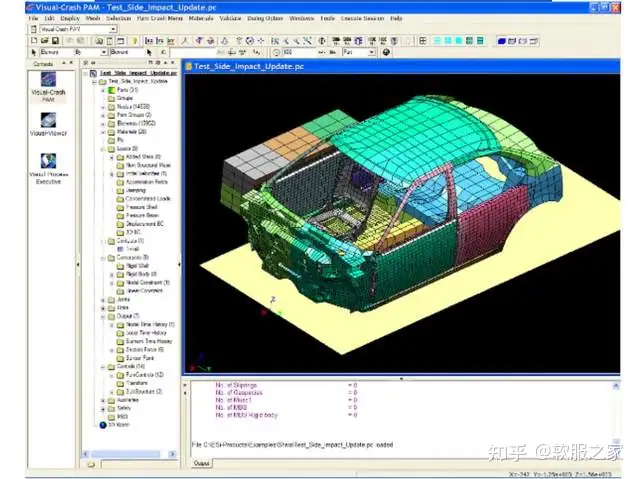Click the Test_Side_Impact_Update.pc viewport title bar
This screenshot has width=640, height=479.
tap(402, 67)
